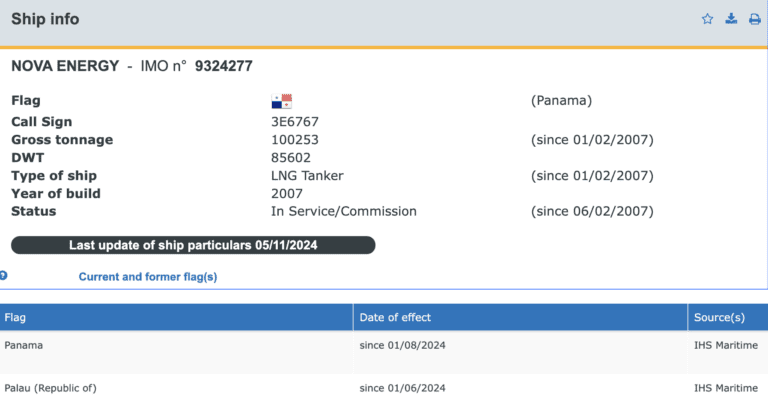
Task: Click the LNG Tanker ship type value
Action: point(307,175)
